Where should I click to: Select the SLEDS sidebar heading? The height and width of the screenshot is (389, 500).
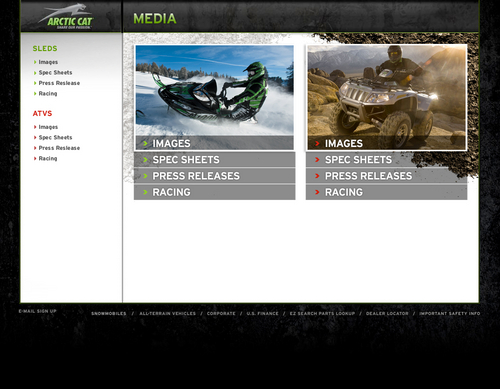[45, 48]
